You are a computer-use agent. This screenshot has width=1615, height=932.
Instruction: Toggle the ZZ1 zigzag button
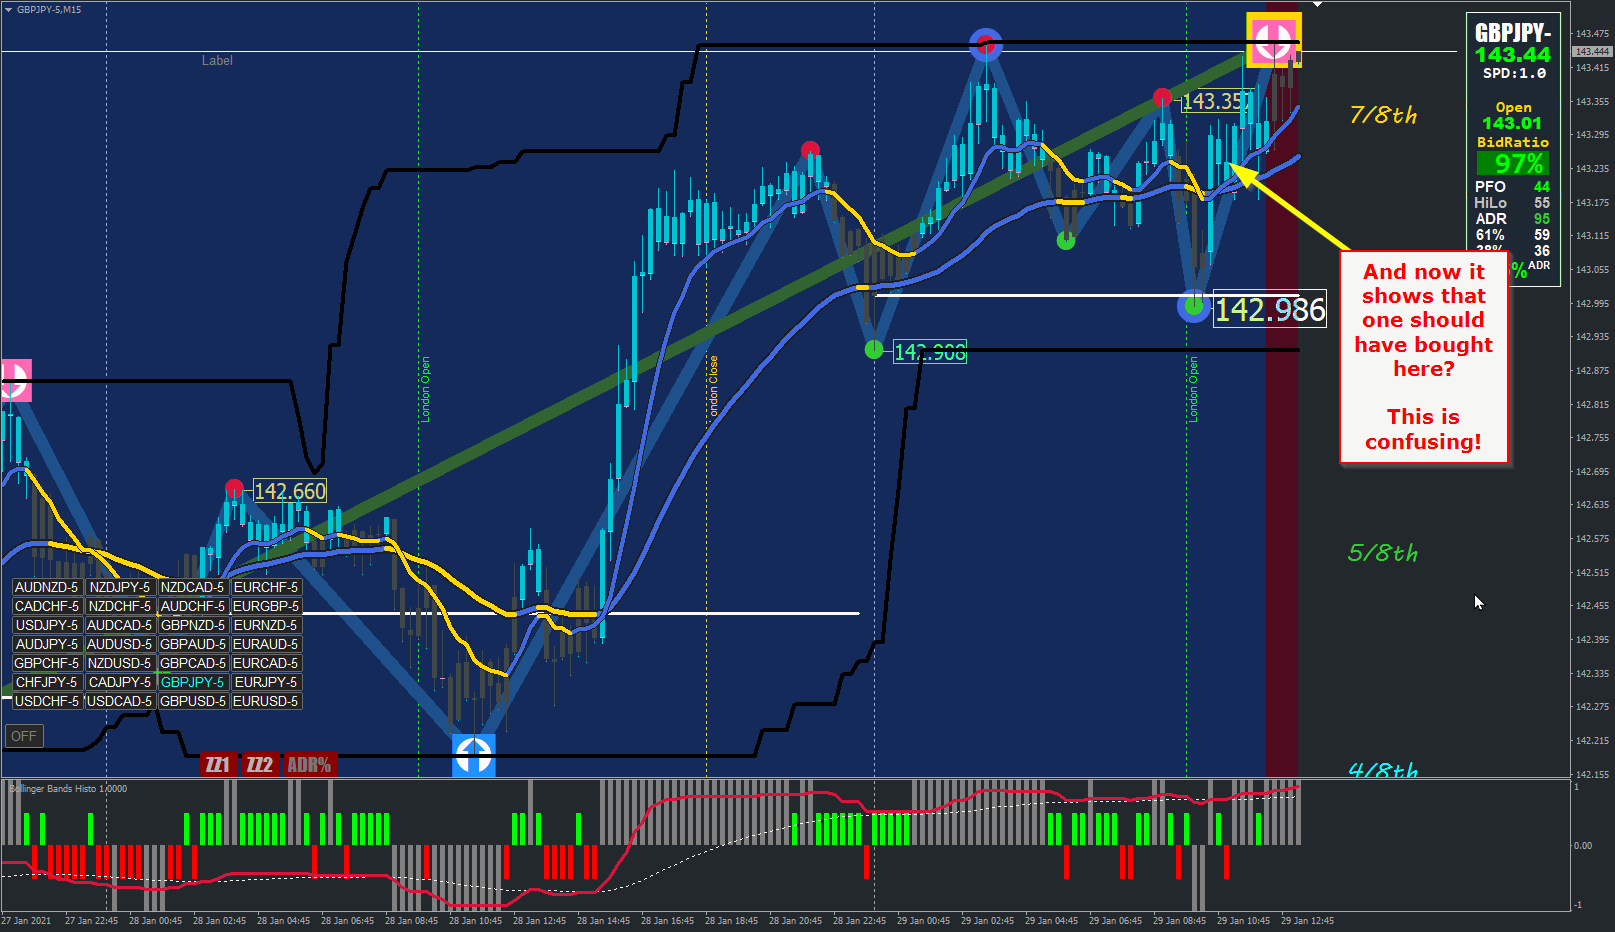217,765
